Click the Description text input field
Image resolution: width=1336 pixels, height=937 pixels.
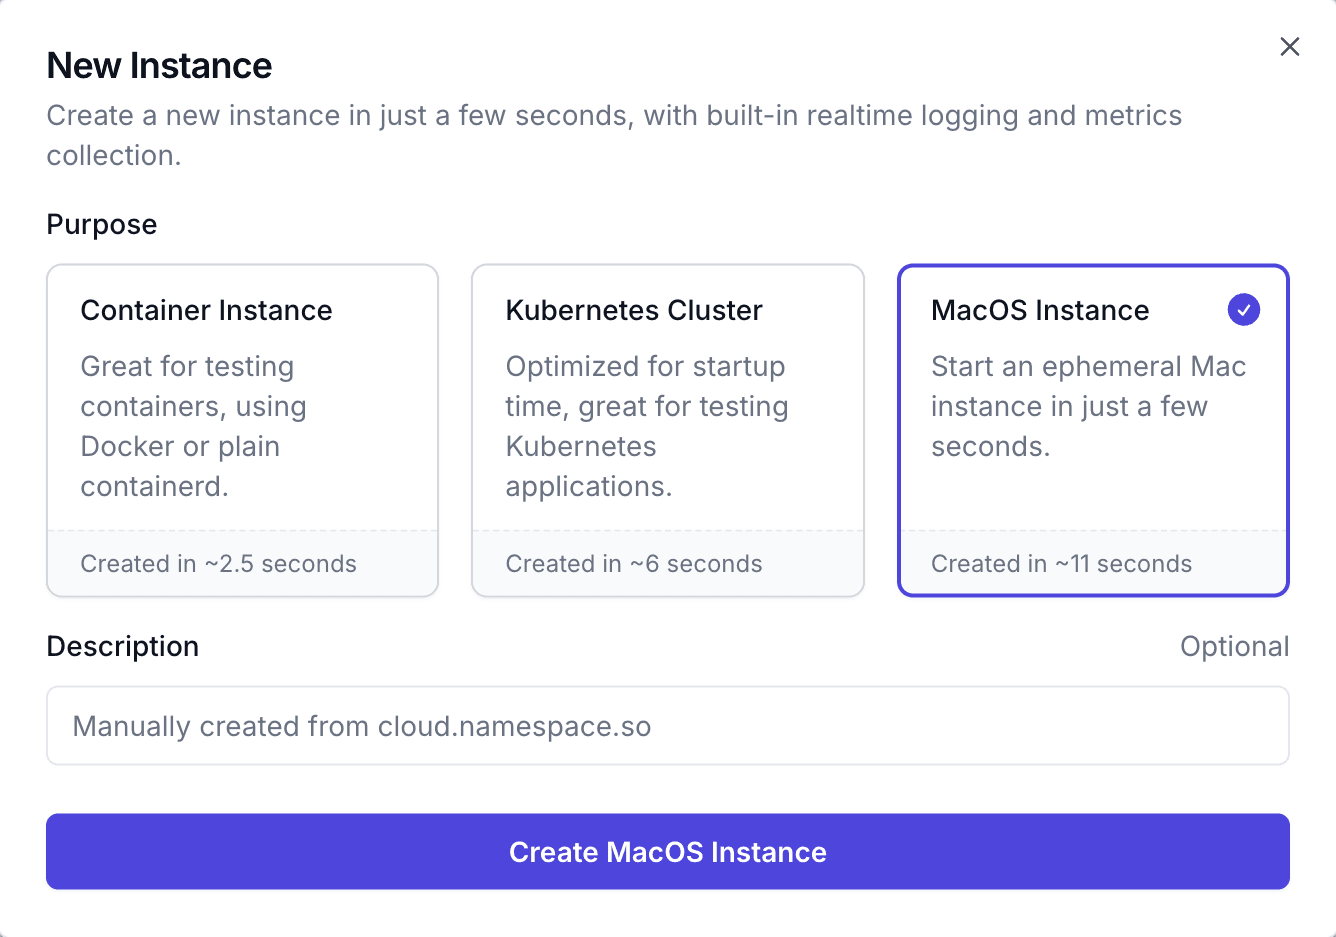click(x=667, y=726)
